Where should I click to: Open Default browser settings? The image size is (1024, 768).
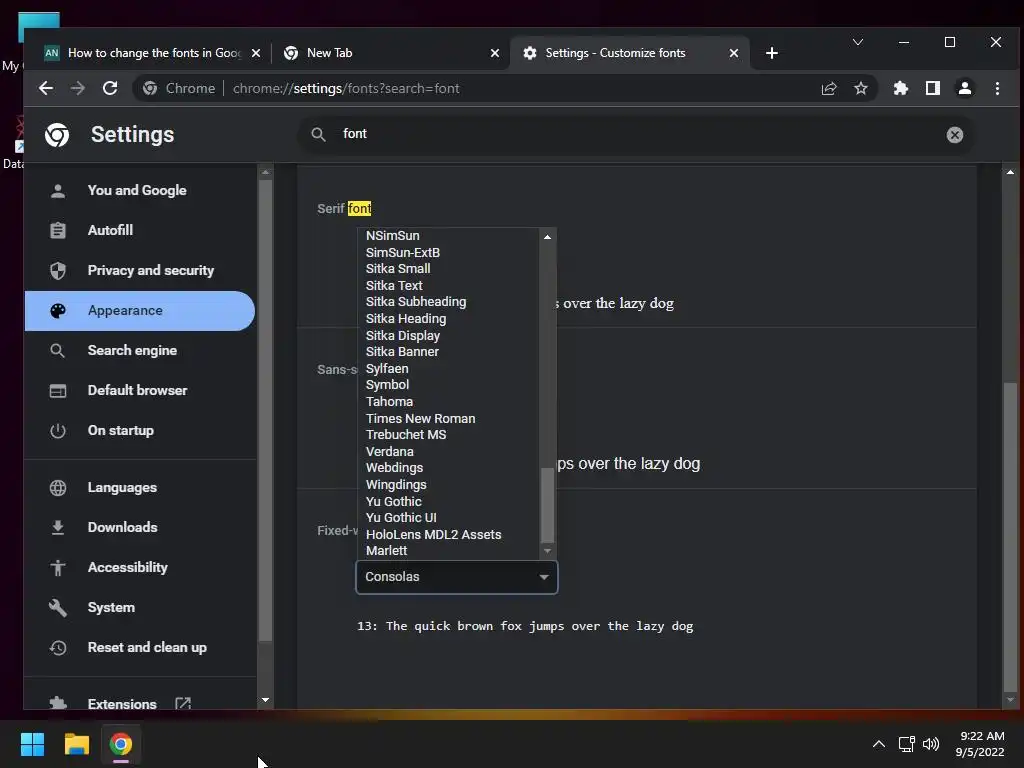(x=140, y=391)
